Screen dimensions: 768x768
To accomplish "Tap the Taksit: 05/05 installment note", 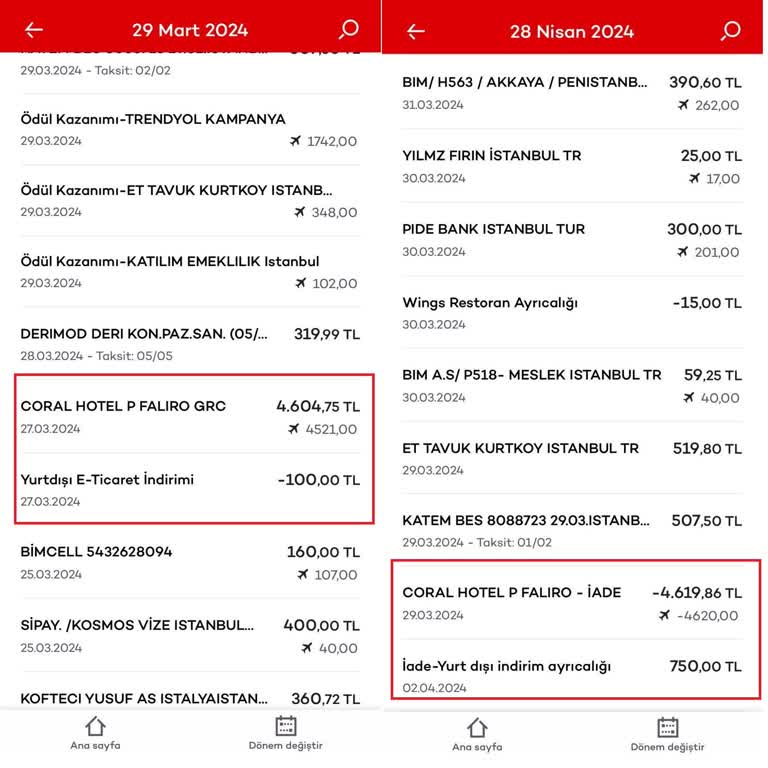I will 134,356.
